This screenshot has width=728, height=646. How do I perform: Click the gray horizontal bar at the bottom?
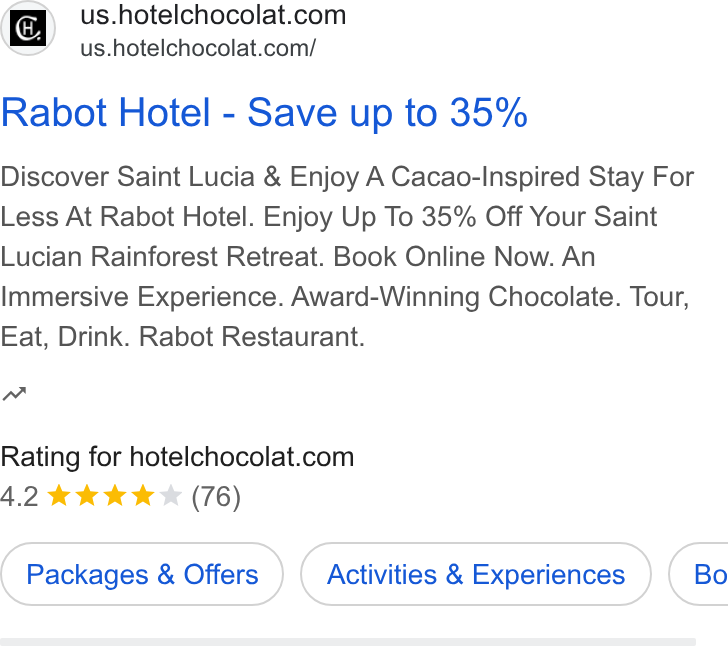tap(348, 642)
